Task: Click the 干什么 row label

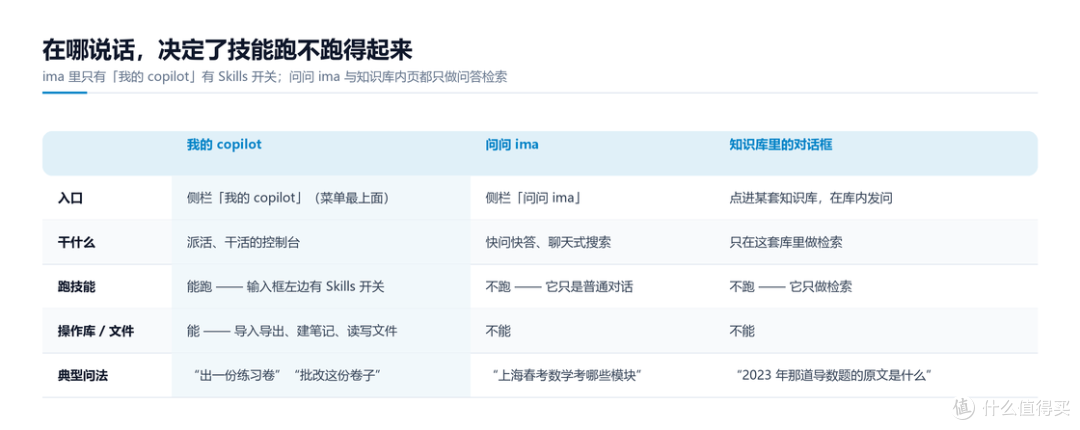Action: [x=76, y=243]
